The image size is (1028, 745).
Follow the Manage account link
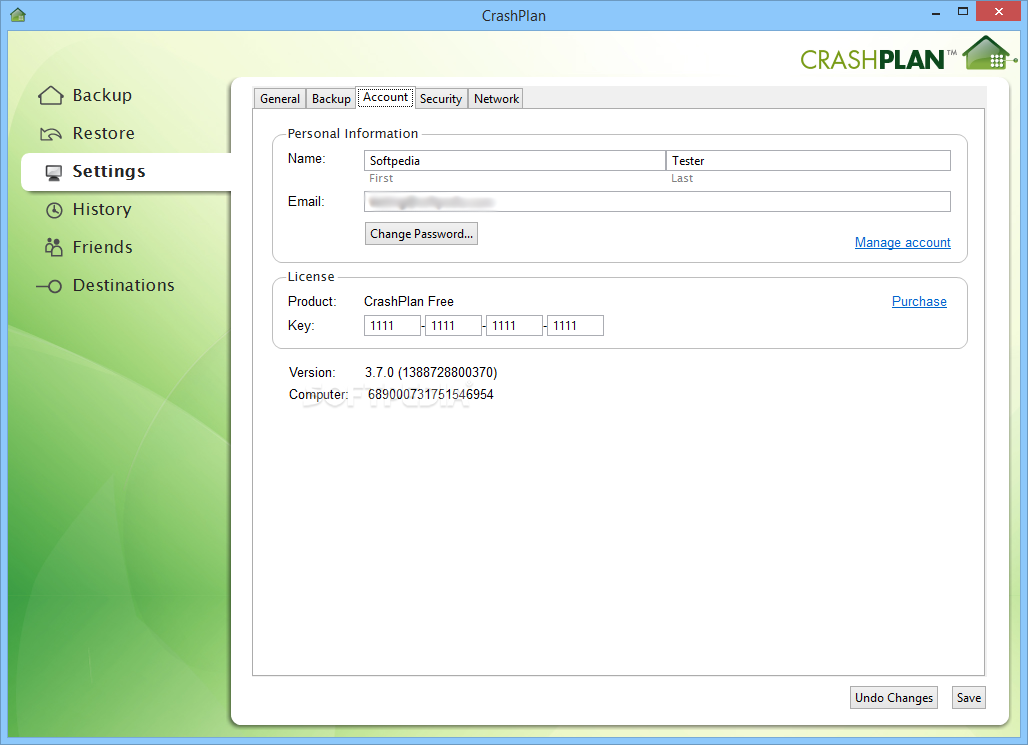tap(902, 243)
